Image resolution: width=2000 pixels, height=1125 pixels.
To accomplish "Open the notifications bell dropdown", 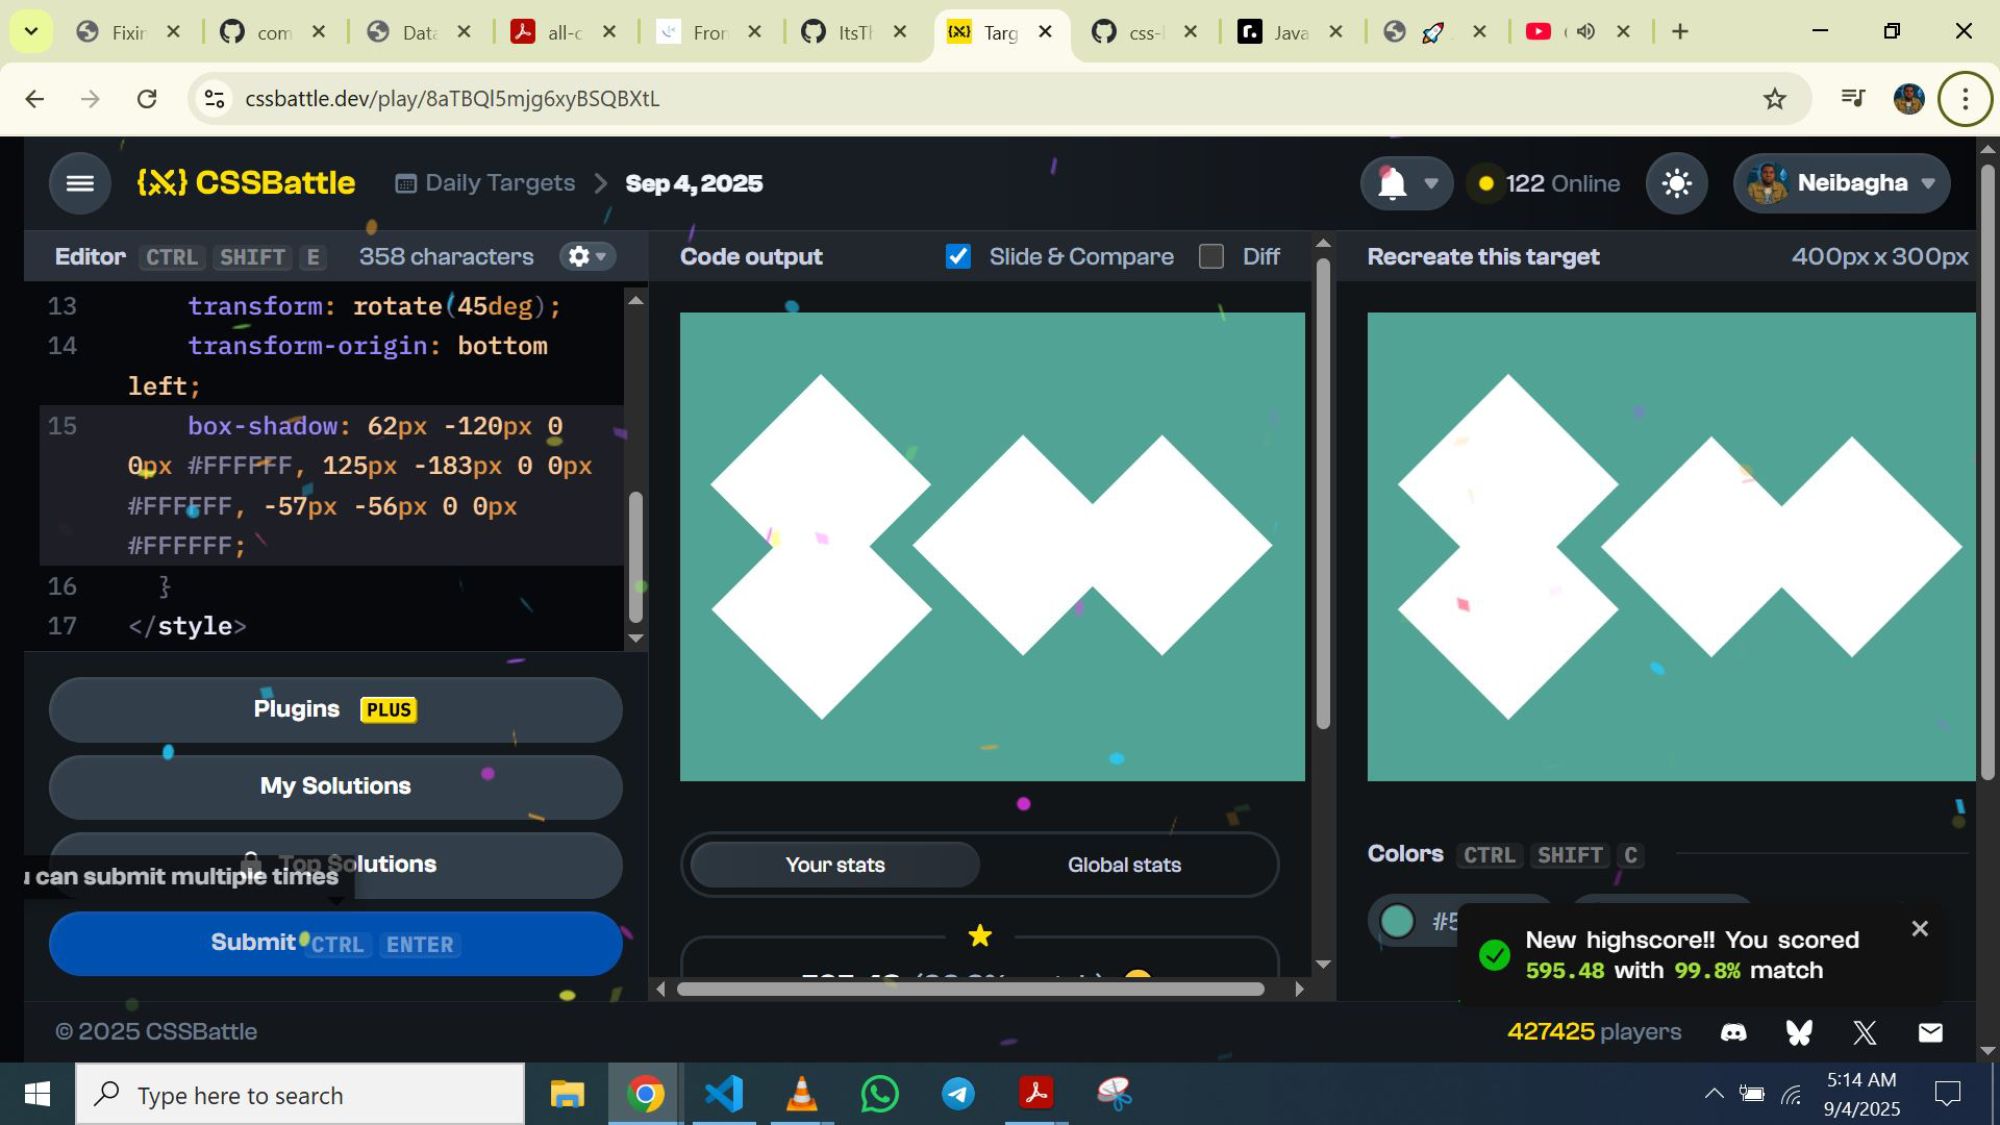I will pyautogui.click(x=1406, y=183).
